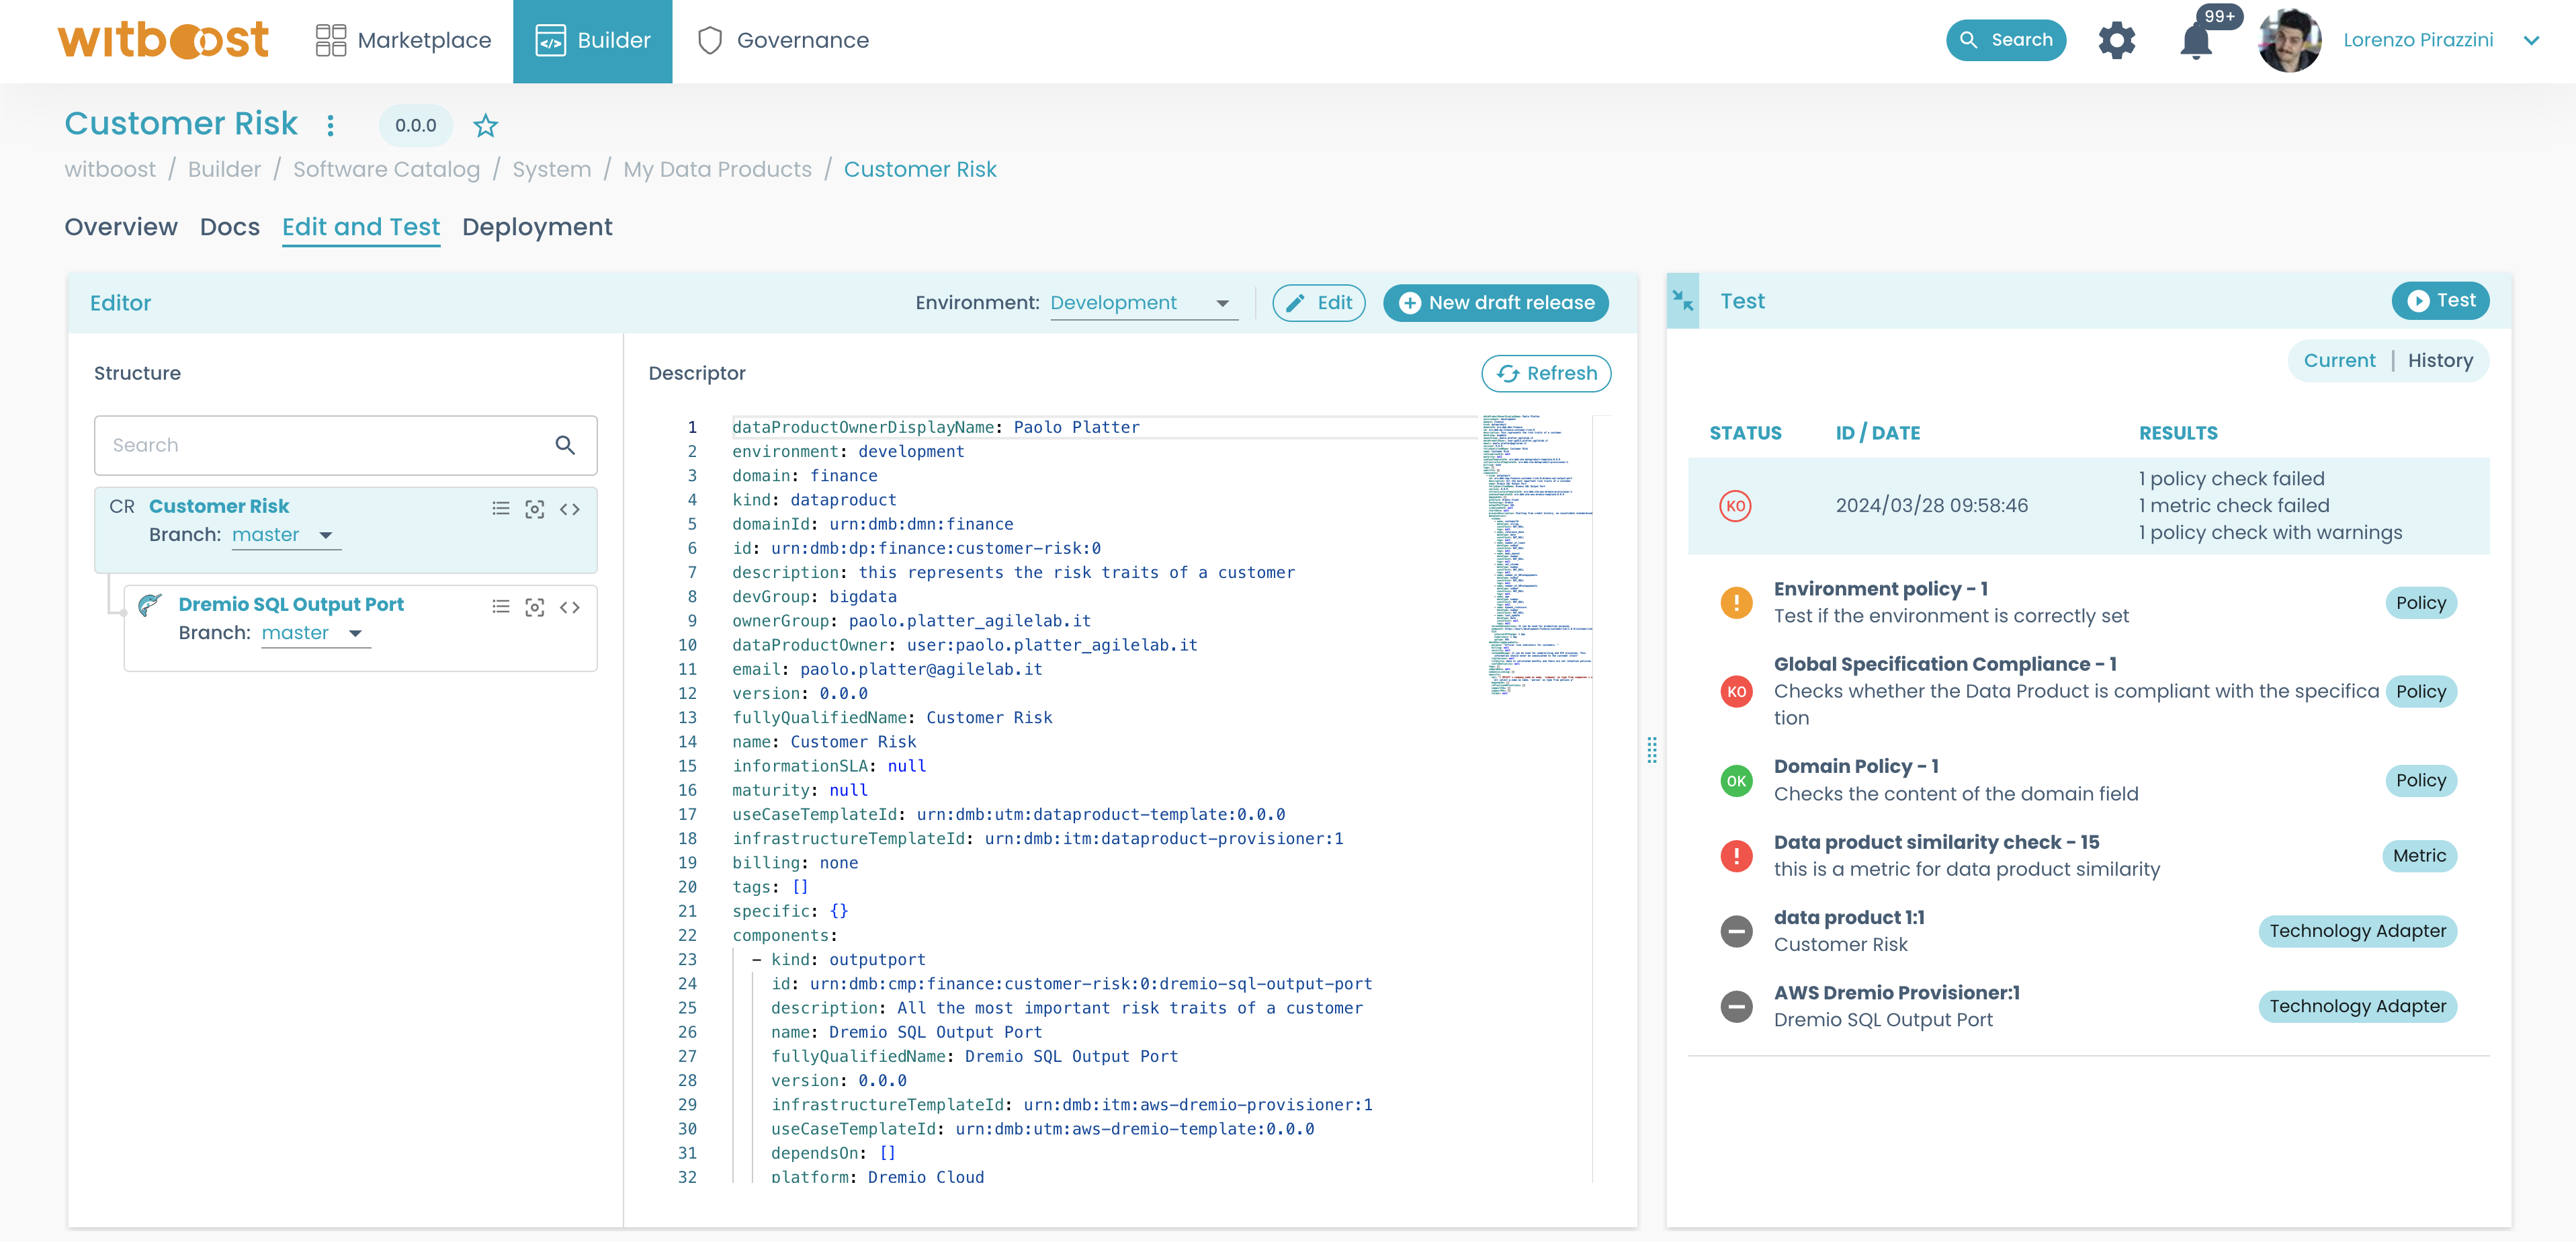Open the settings gear icon
2576x1242 pixels.
(2116, 41)
